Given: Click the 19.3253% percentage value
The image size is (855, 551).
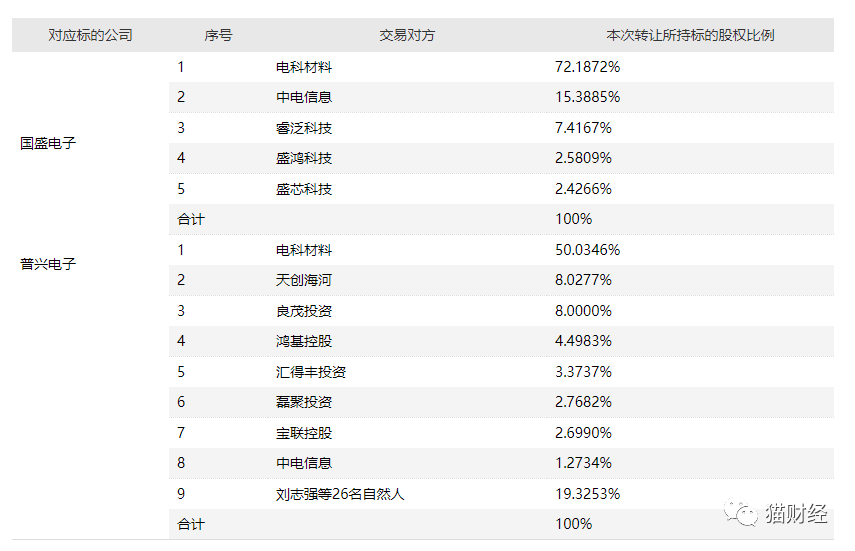Looking at the screenshot, I should 587,494.
